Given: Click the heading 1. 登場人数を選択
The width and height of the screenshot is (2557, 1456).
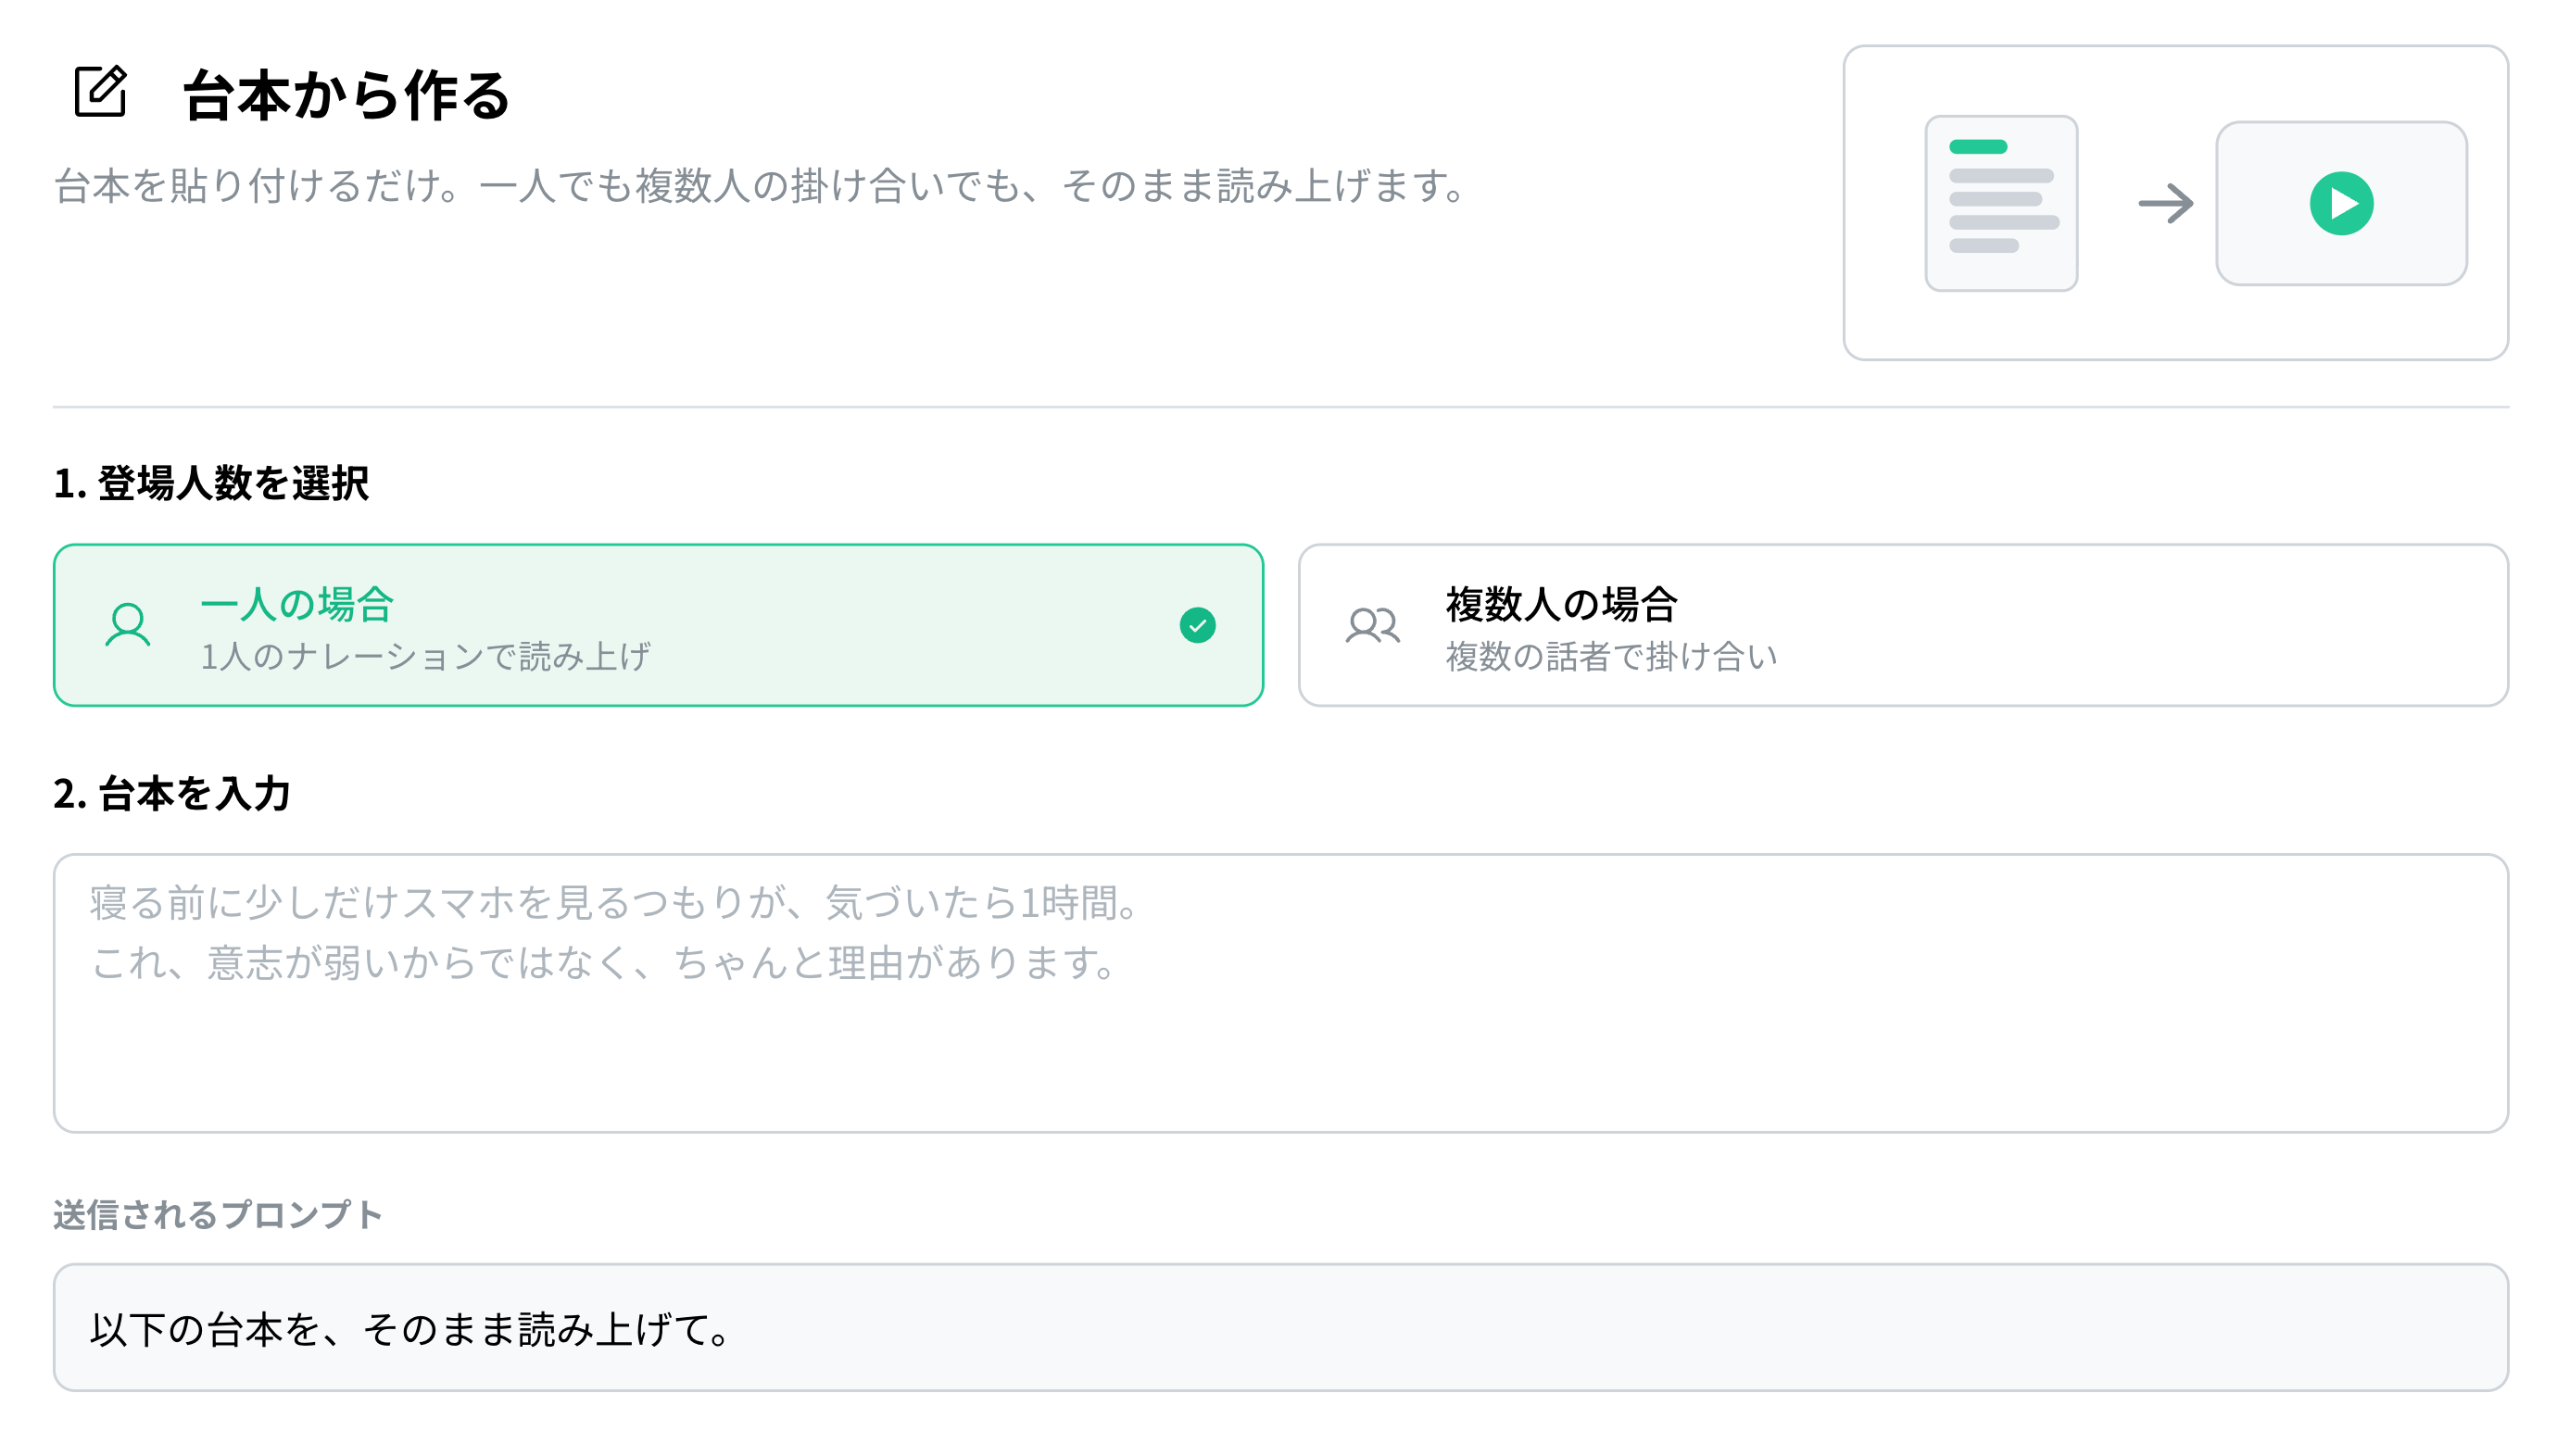Looking at the screenshot, I should coord(211,483).
